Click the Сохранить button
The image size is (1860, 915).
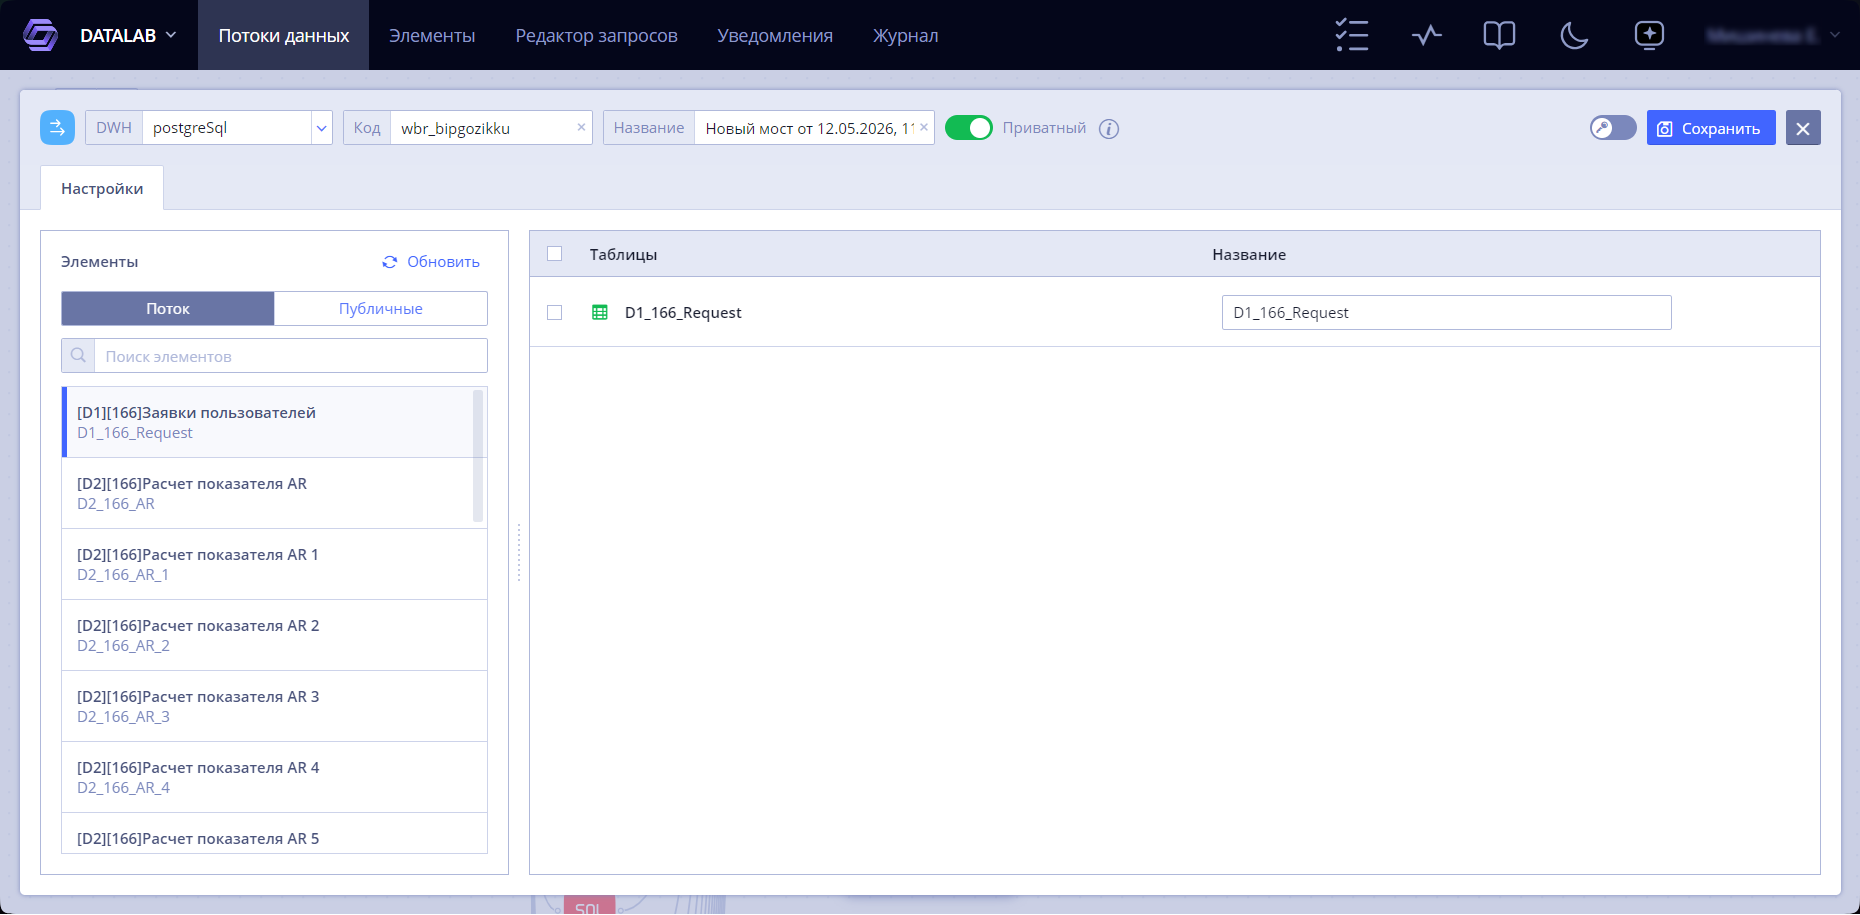point(1711,128)
